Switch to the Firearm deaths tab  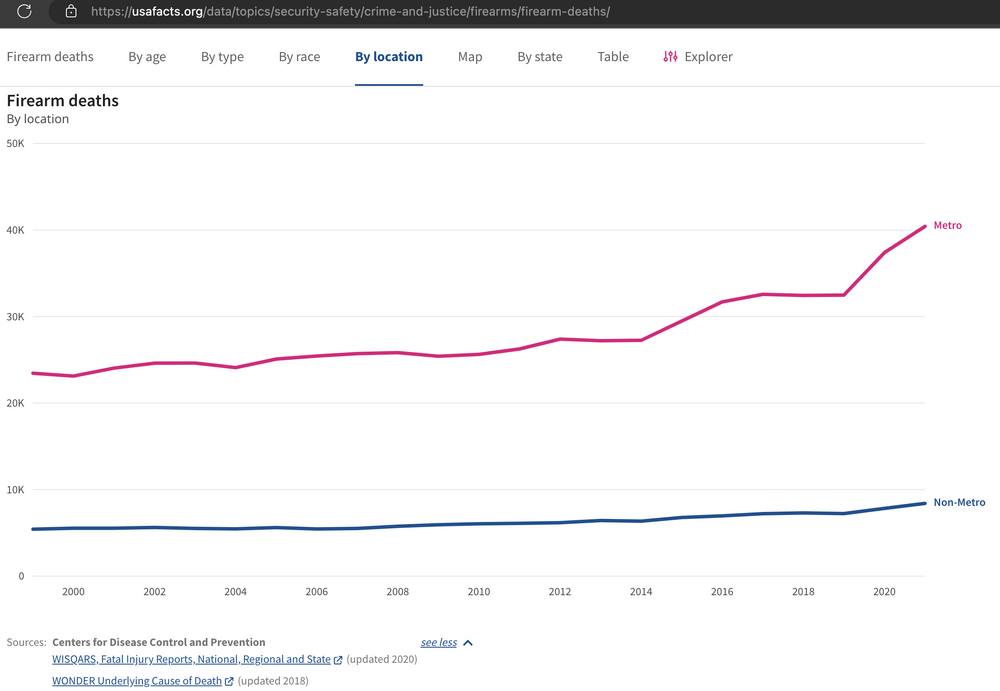tap(50, 57)
